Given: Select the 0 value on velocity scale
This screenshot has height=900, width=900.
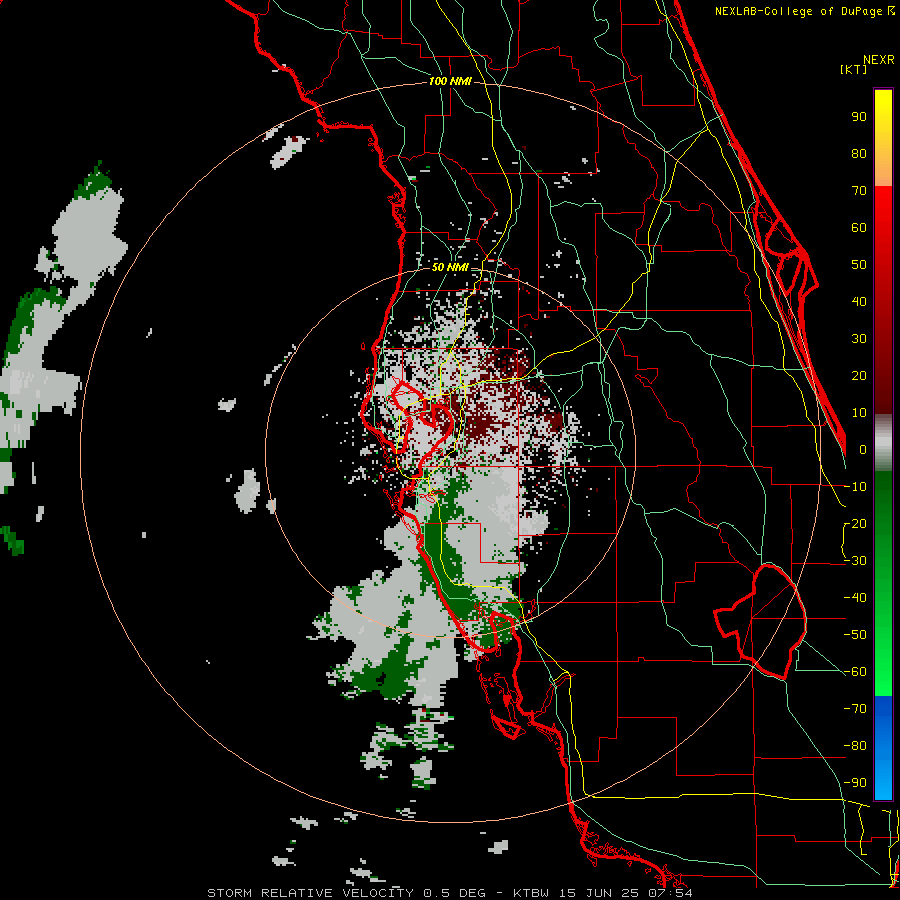Looking at the screenshot, I should tap(863, 450).
